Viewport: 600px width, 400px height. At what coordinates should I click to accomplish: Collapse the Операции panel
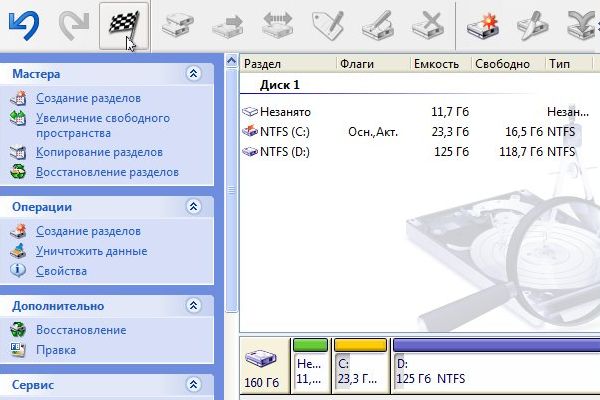[x=193, y=207]
